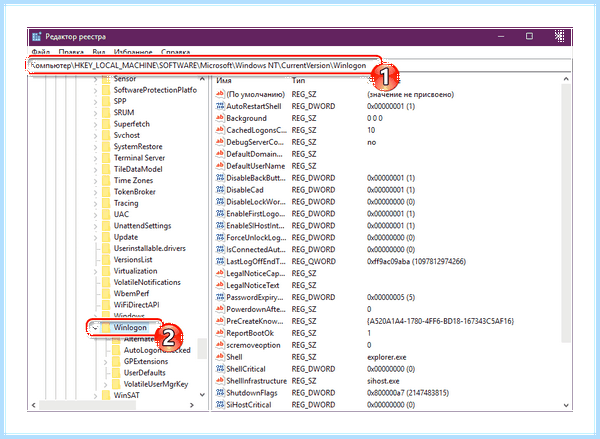Click the PasswordExpiry... DWORD icon
Image resolution: width=600 pixels, height=439 pixels.
(220, 297)
